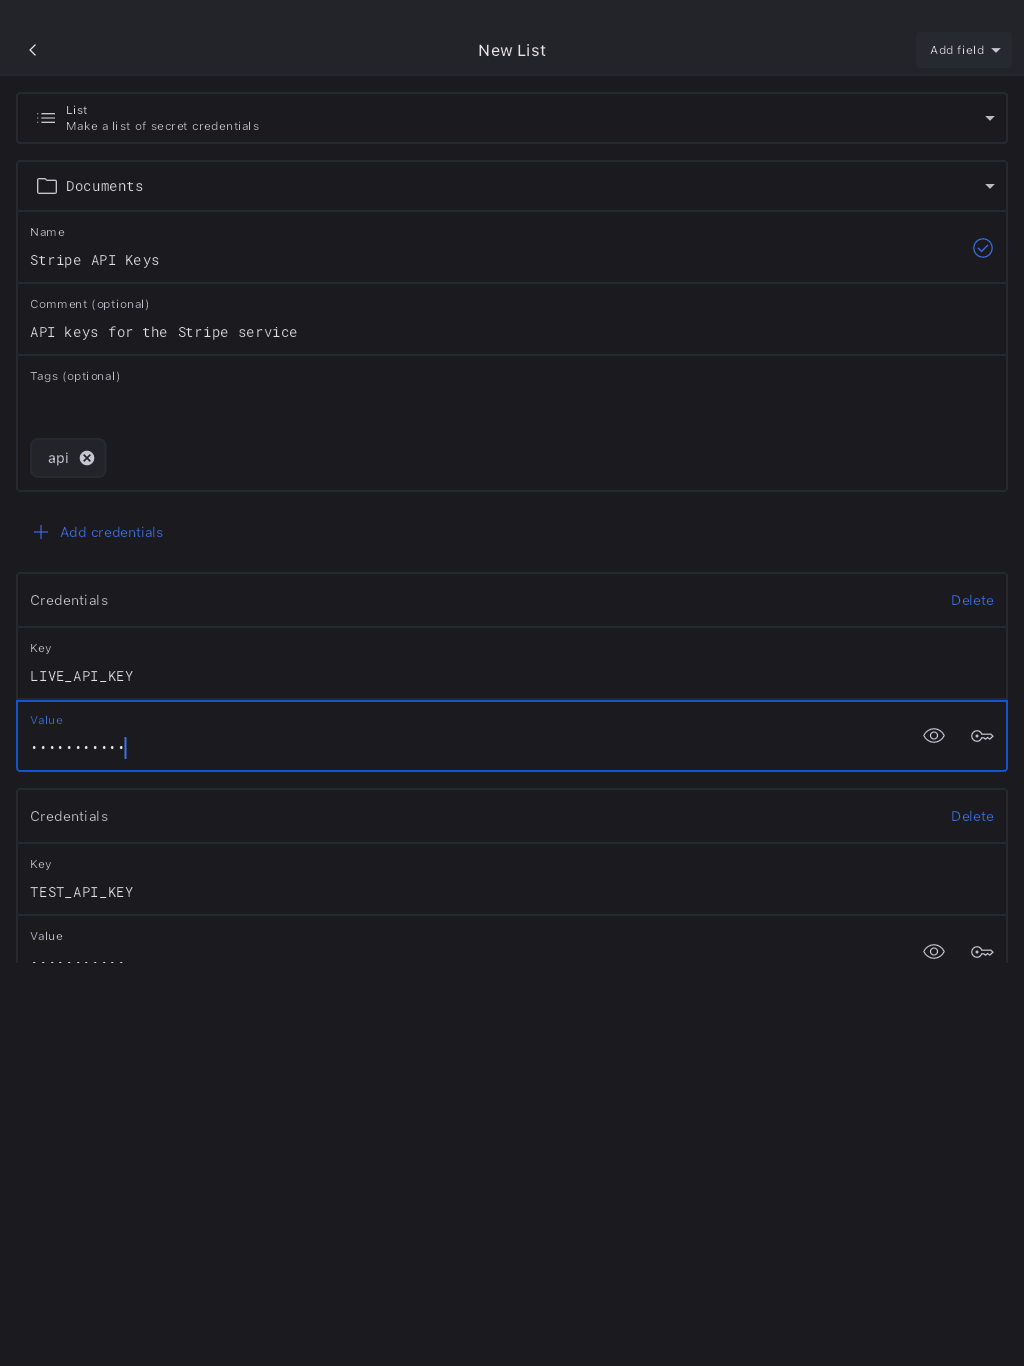This screenshot has height=1366, width=1024.
Task: Click key icon for TEST_API_KEY value
Action: [x=981, y=951]
